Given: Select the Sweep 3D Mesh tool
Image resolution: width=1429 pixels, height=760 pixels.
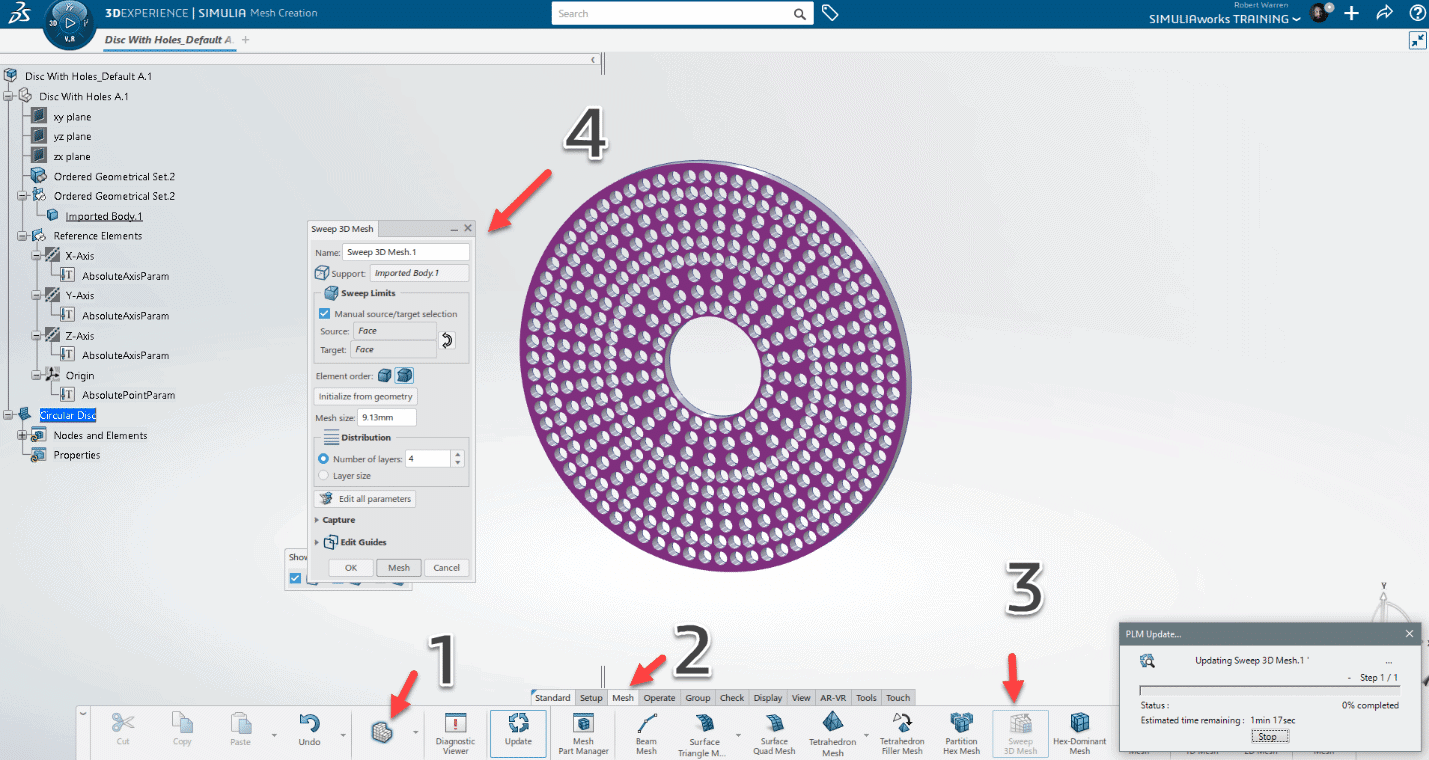Looking at the screenshot, I should (1020, 733).
